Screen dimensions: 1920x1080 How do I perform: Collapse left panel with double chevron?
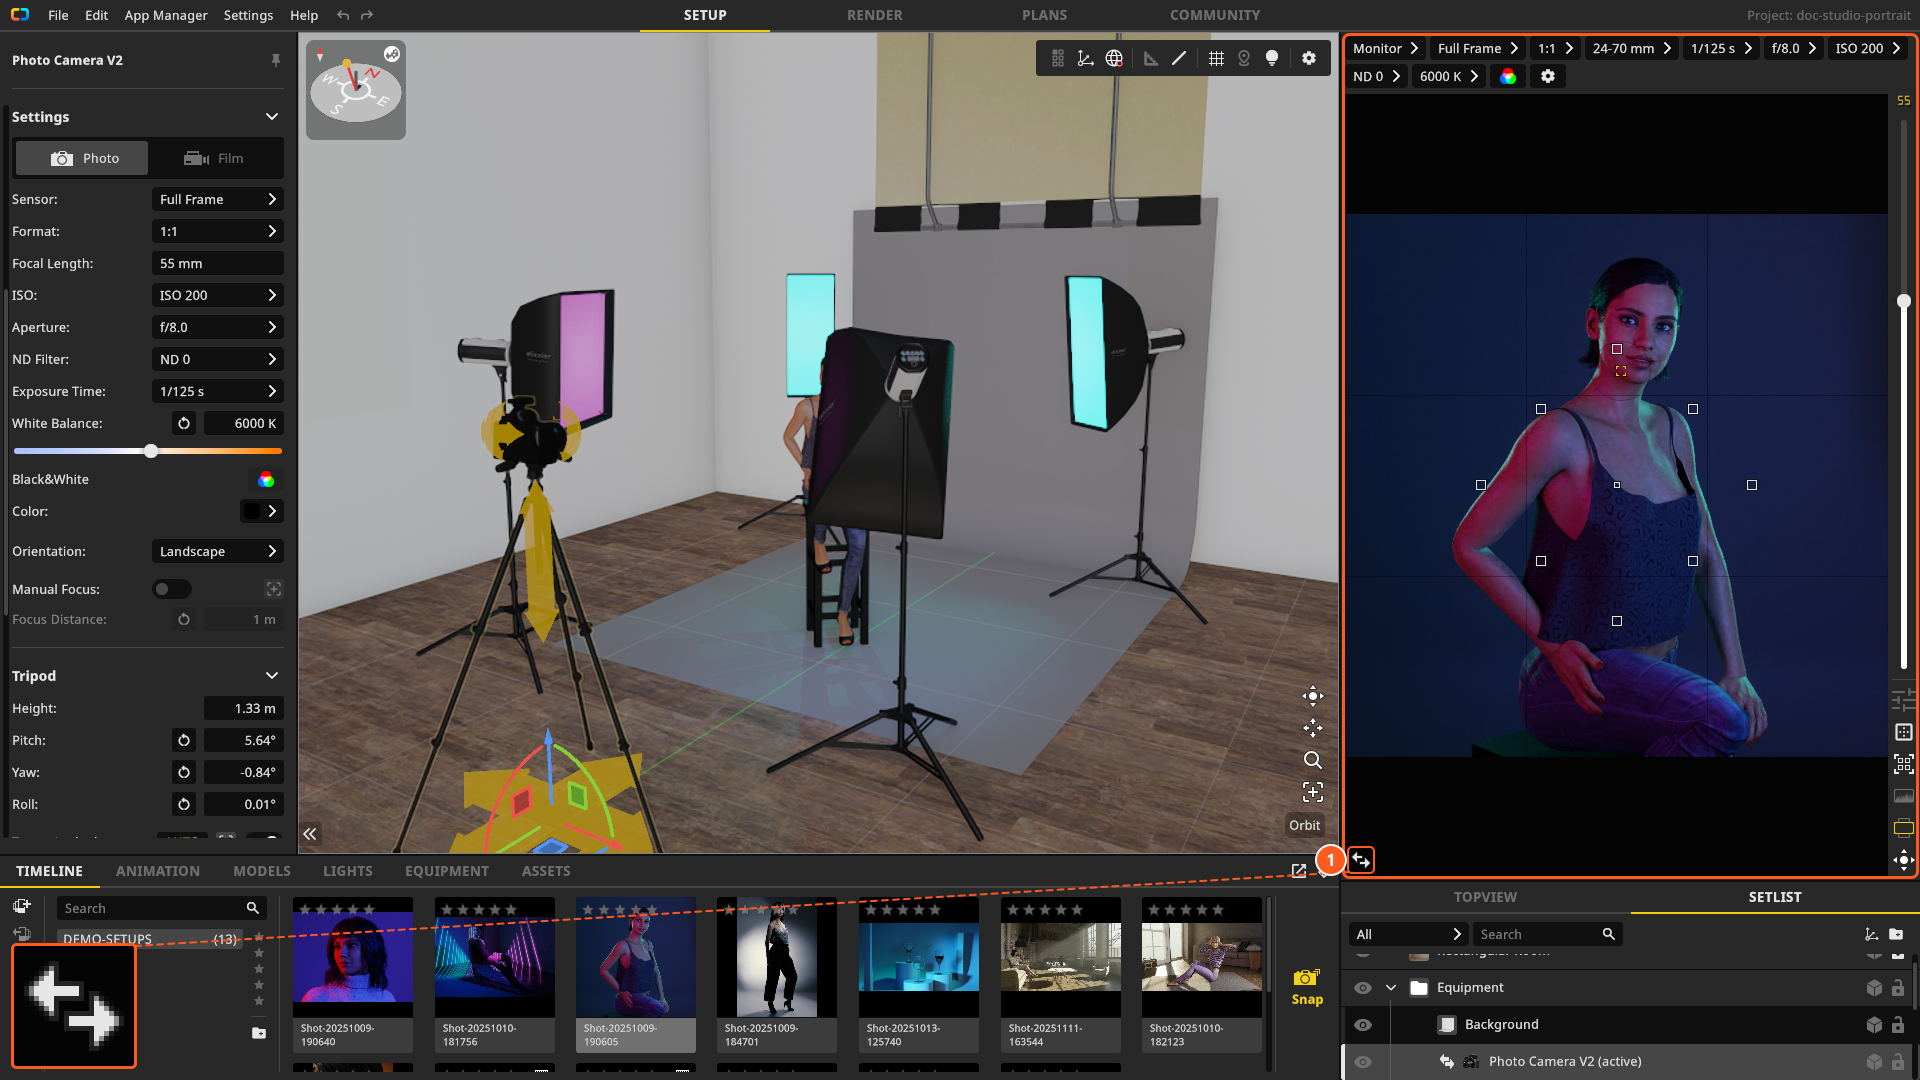click(310, 834)
